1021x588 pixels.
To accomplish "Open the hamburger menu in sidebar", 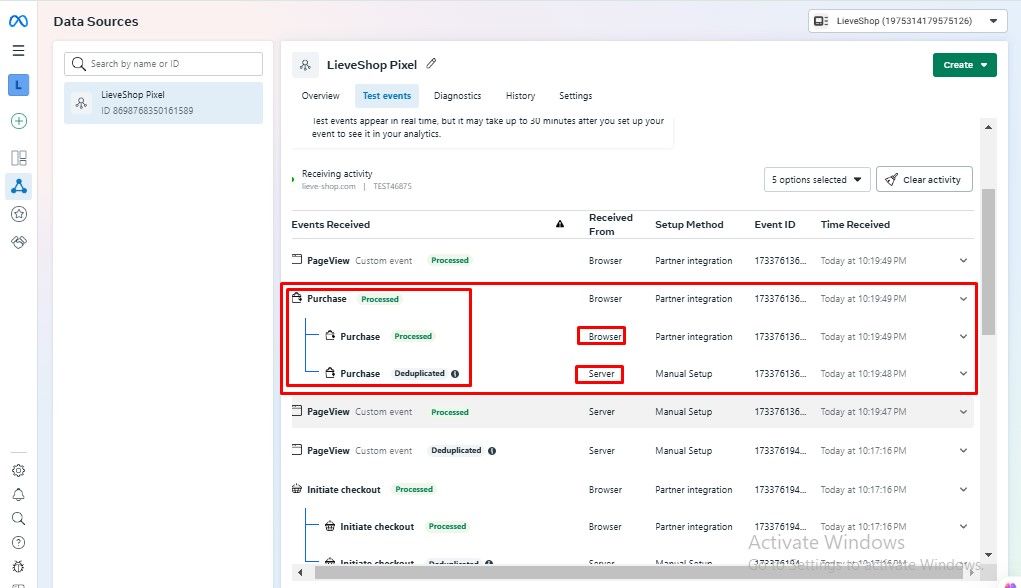I will (18, 51).
